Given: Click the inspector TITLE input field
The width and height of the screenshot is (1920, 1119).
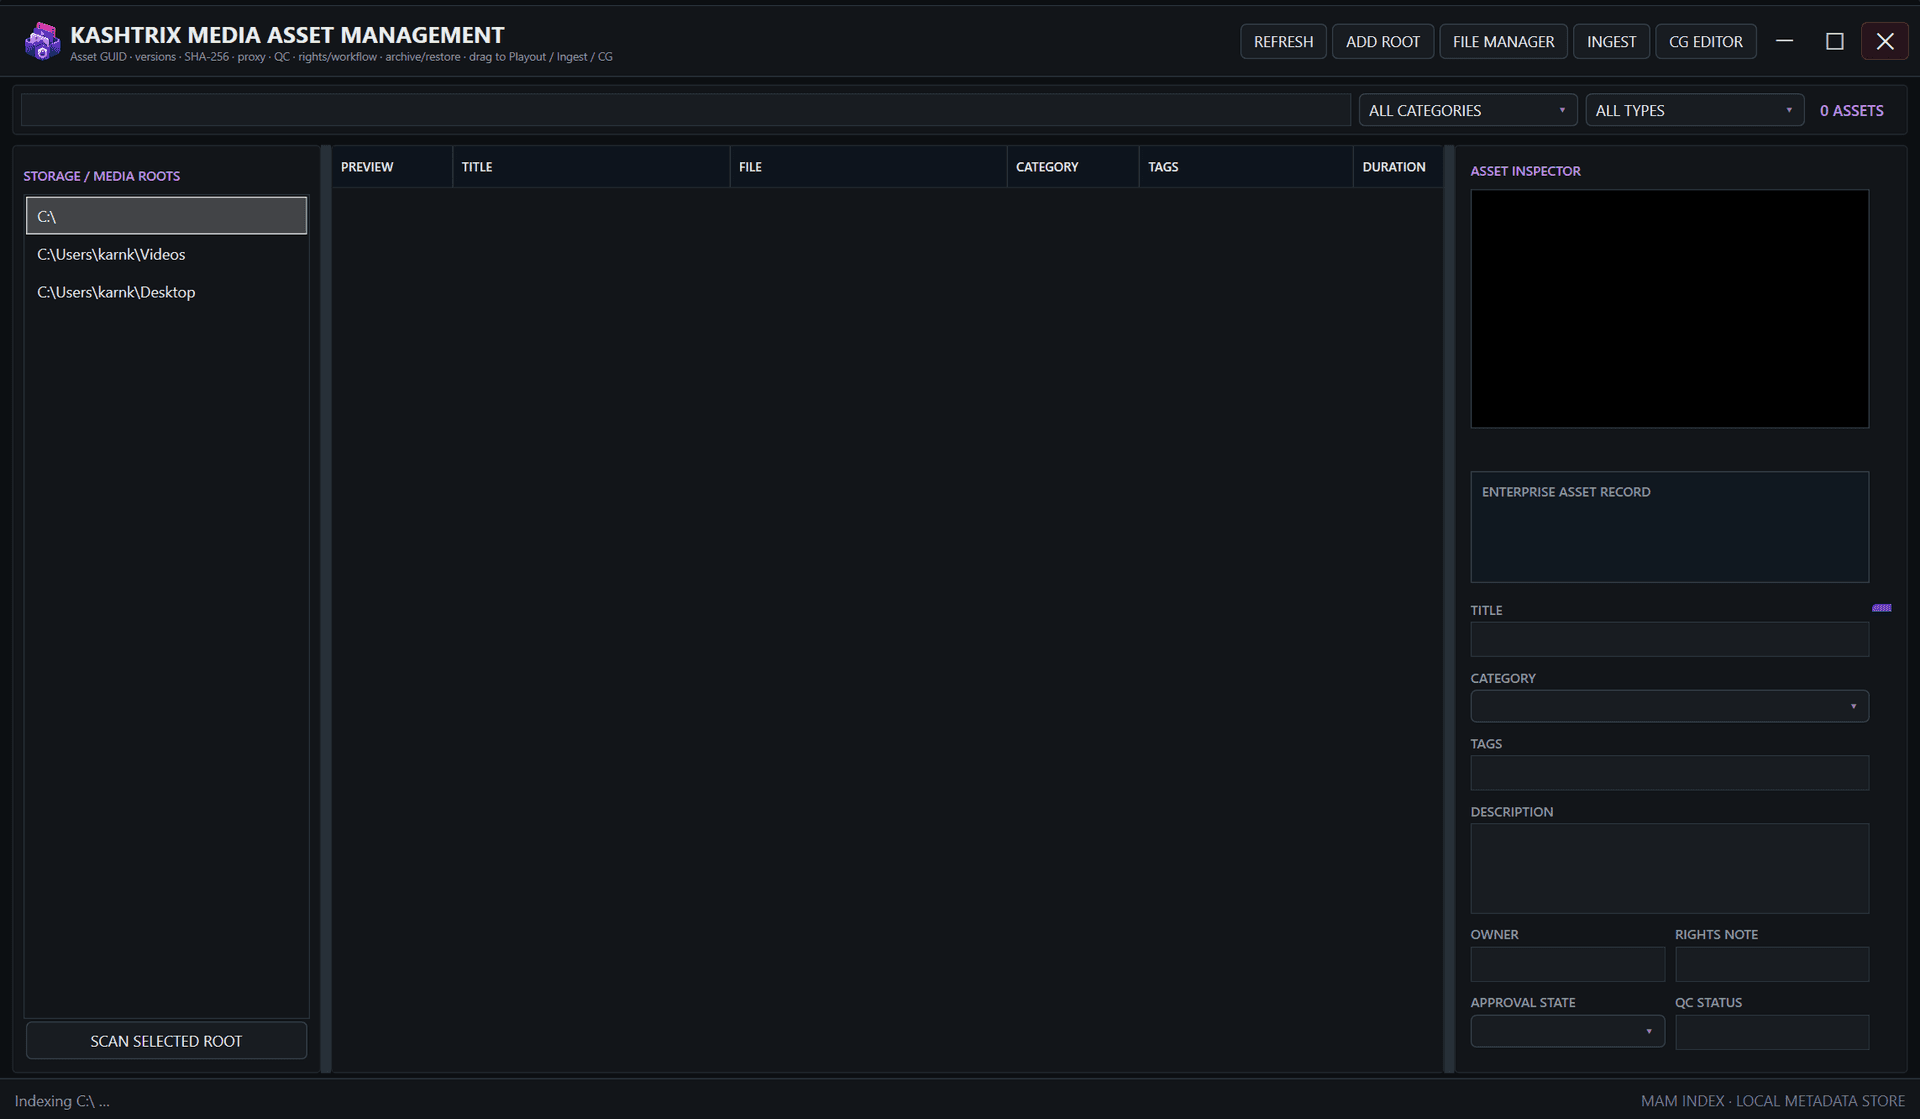Looking at the screenshot, I should pyautogui.click(x=1669, y=639).
